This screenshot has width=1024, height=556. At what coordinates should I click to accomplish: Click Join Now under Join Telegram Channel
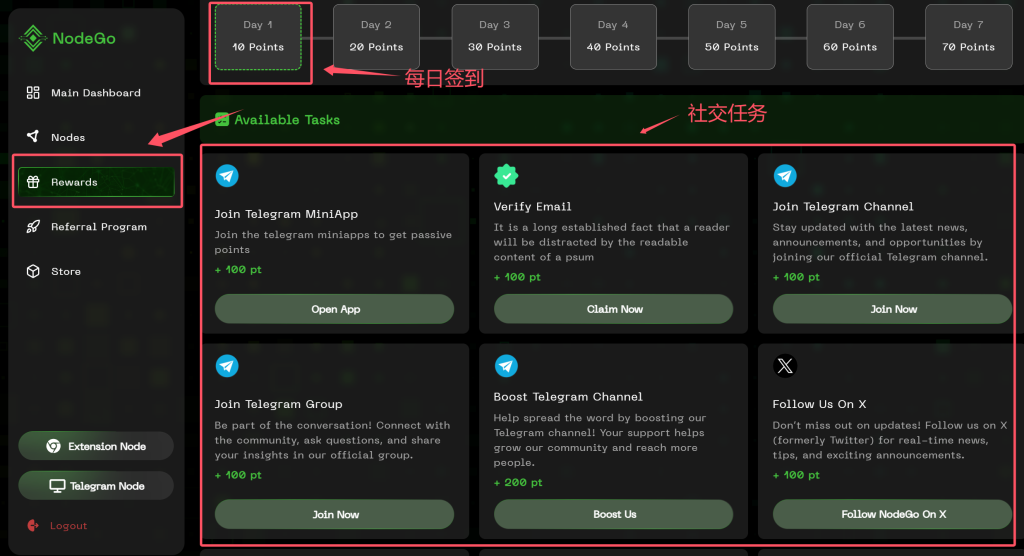[892, 309]
